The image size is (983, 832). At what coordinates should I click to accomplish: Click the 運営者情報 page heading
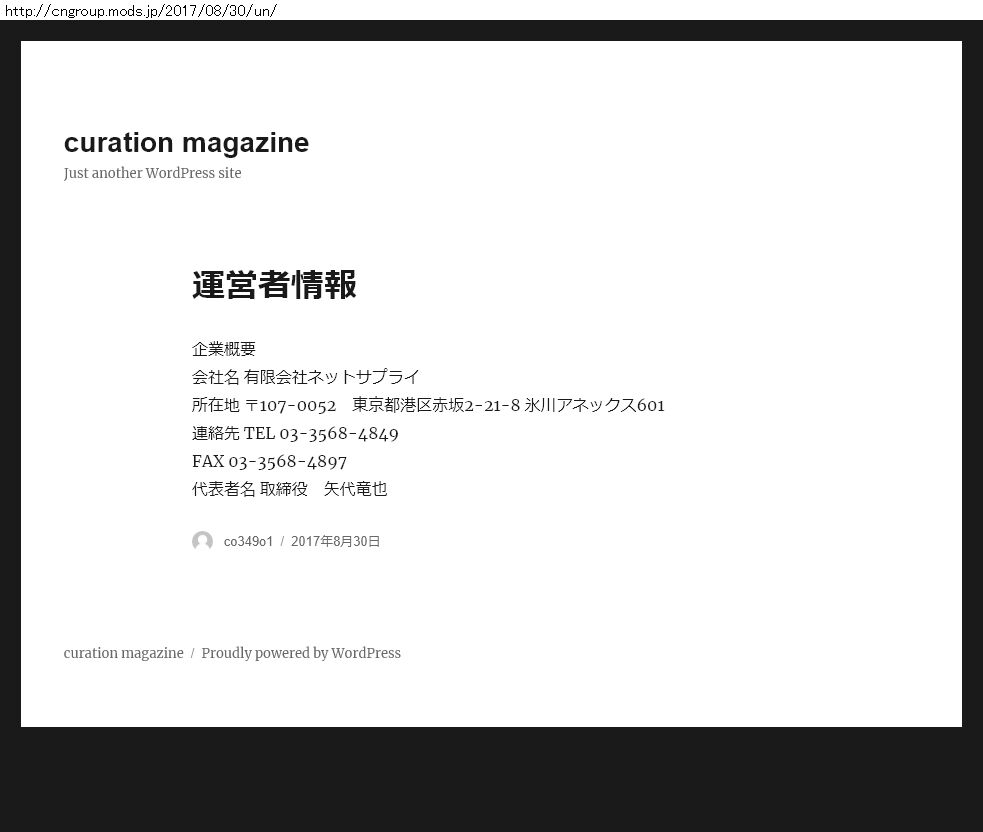274,285
